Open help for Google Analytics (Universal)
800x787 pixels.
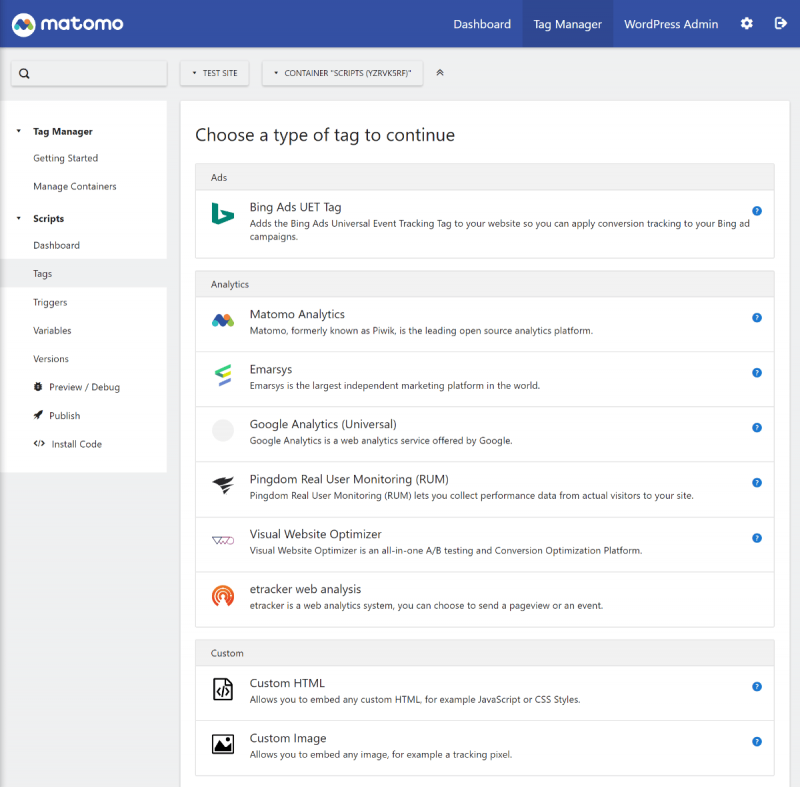point(757,427)
